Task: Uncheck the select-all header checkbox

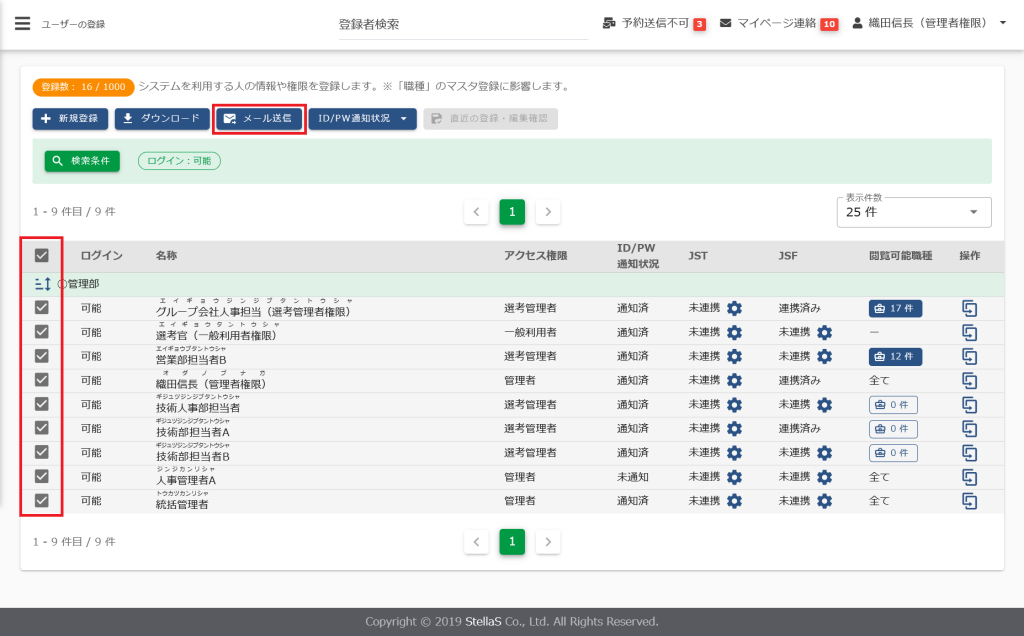Action: tap(42, 255)
